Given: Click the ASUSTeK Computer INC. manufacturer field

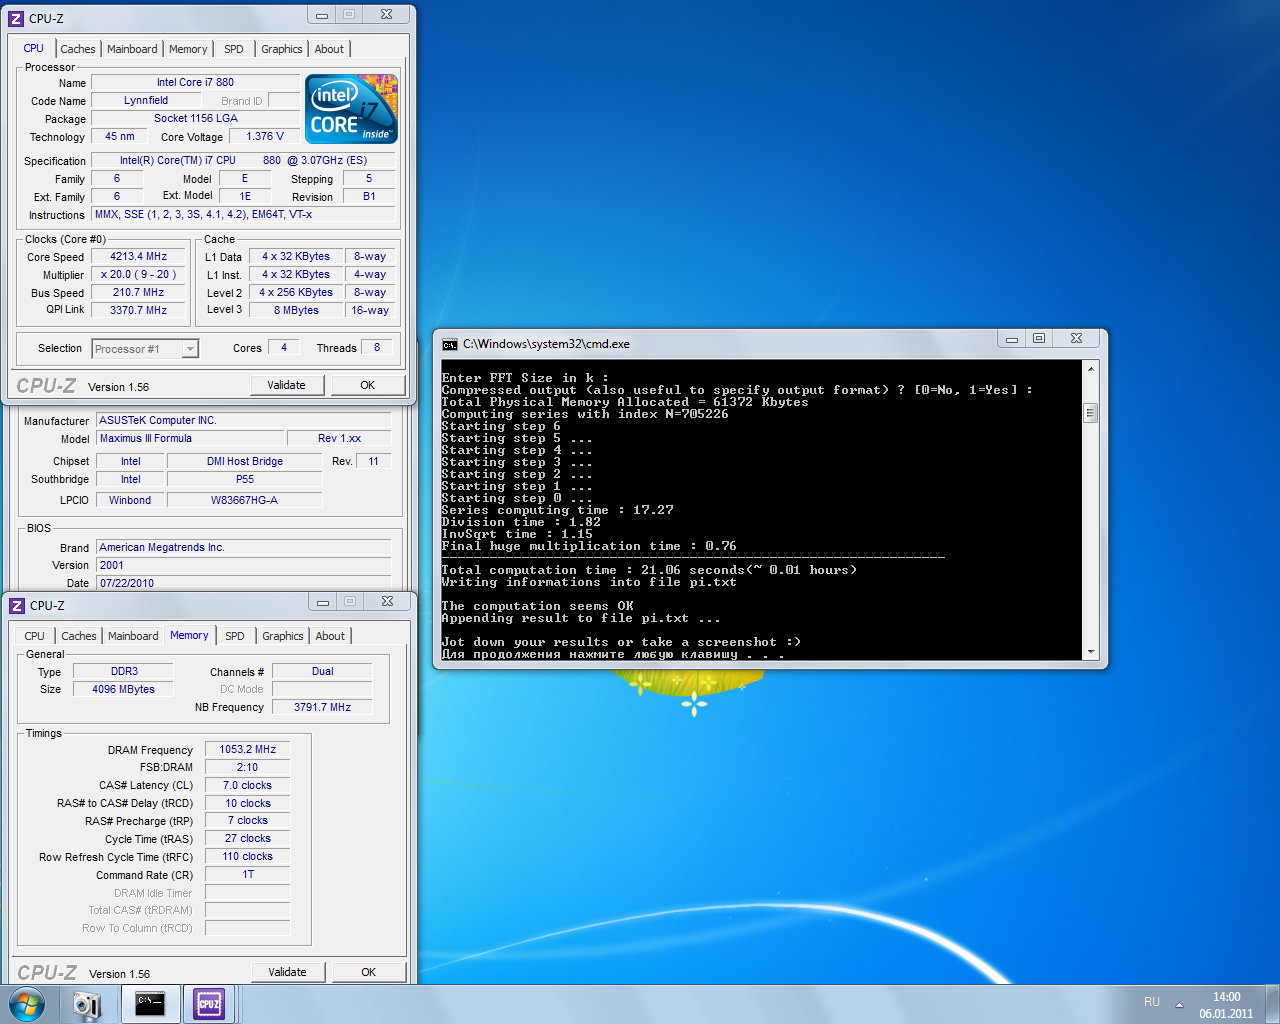Looking at the screenshot, I should [243, 420].
